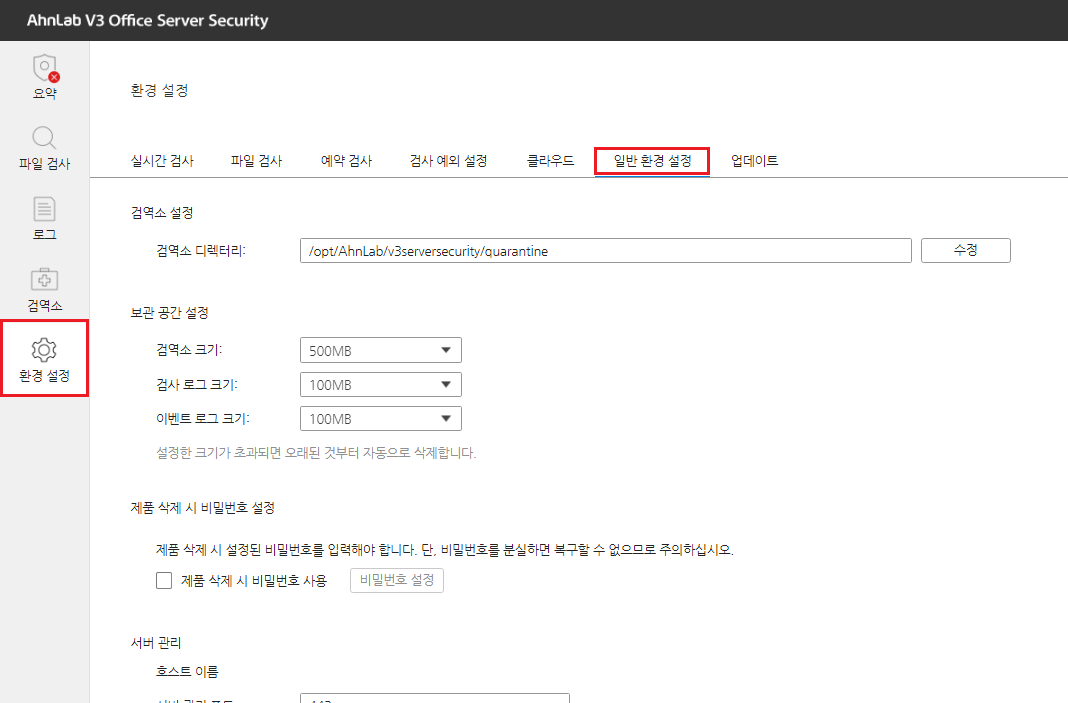1068x703 pixels.
Task: Open the 파일 검사 magnifier icon
Action: (x=44, y=137)
